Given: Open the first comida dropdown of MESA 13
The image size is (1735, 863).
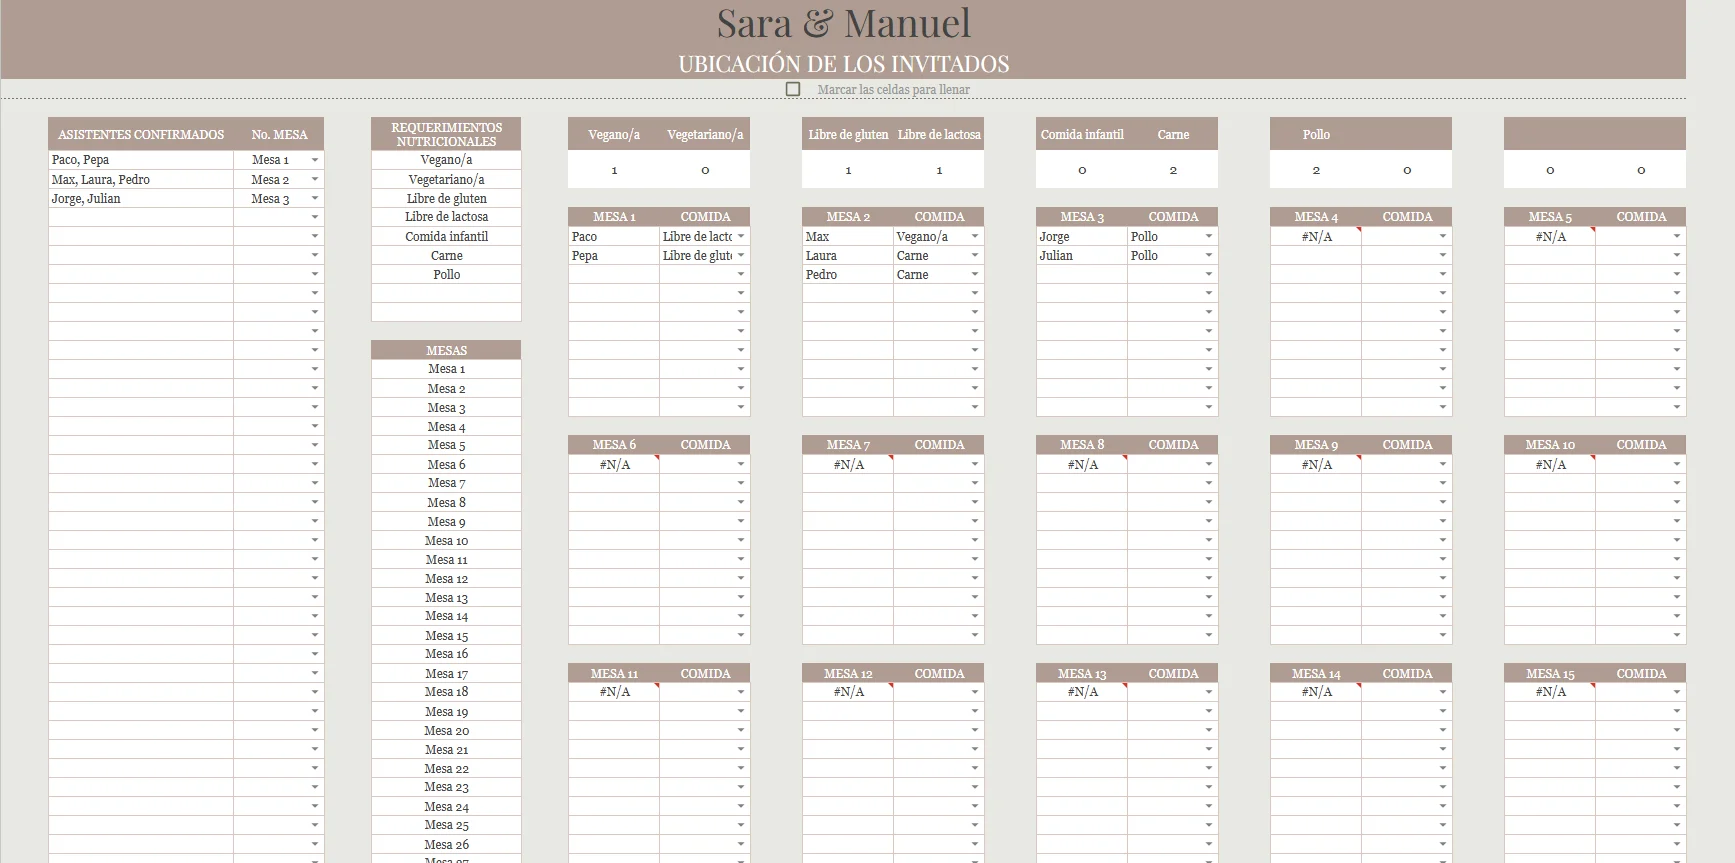Looking at the screenshot, I should pos(1209,692).
